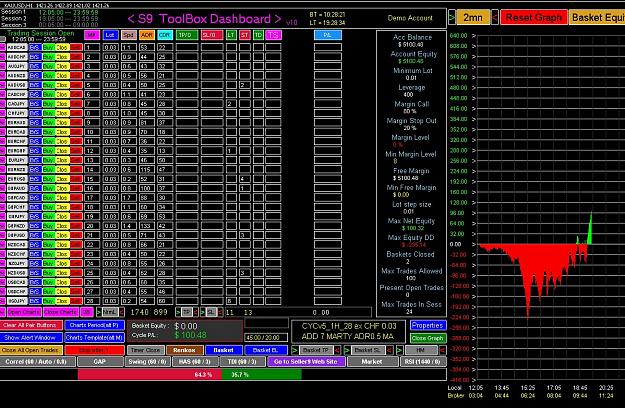This screenshot has height=408, width=625.
Task: Open the Go to Seller9 Web Site link
Action: (306, 362)
